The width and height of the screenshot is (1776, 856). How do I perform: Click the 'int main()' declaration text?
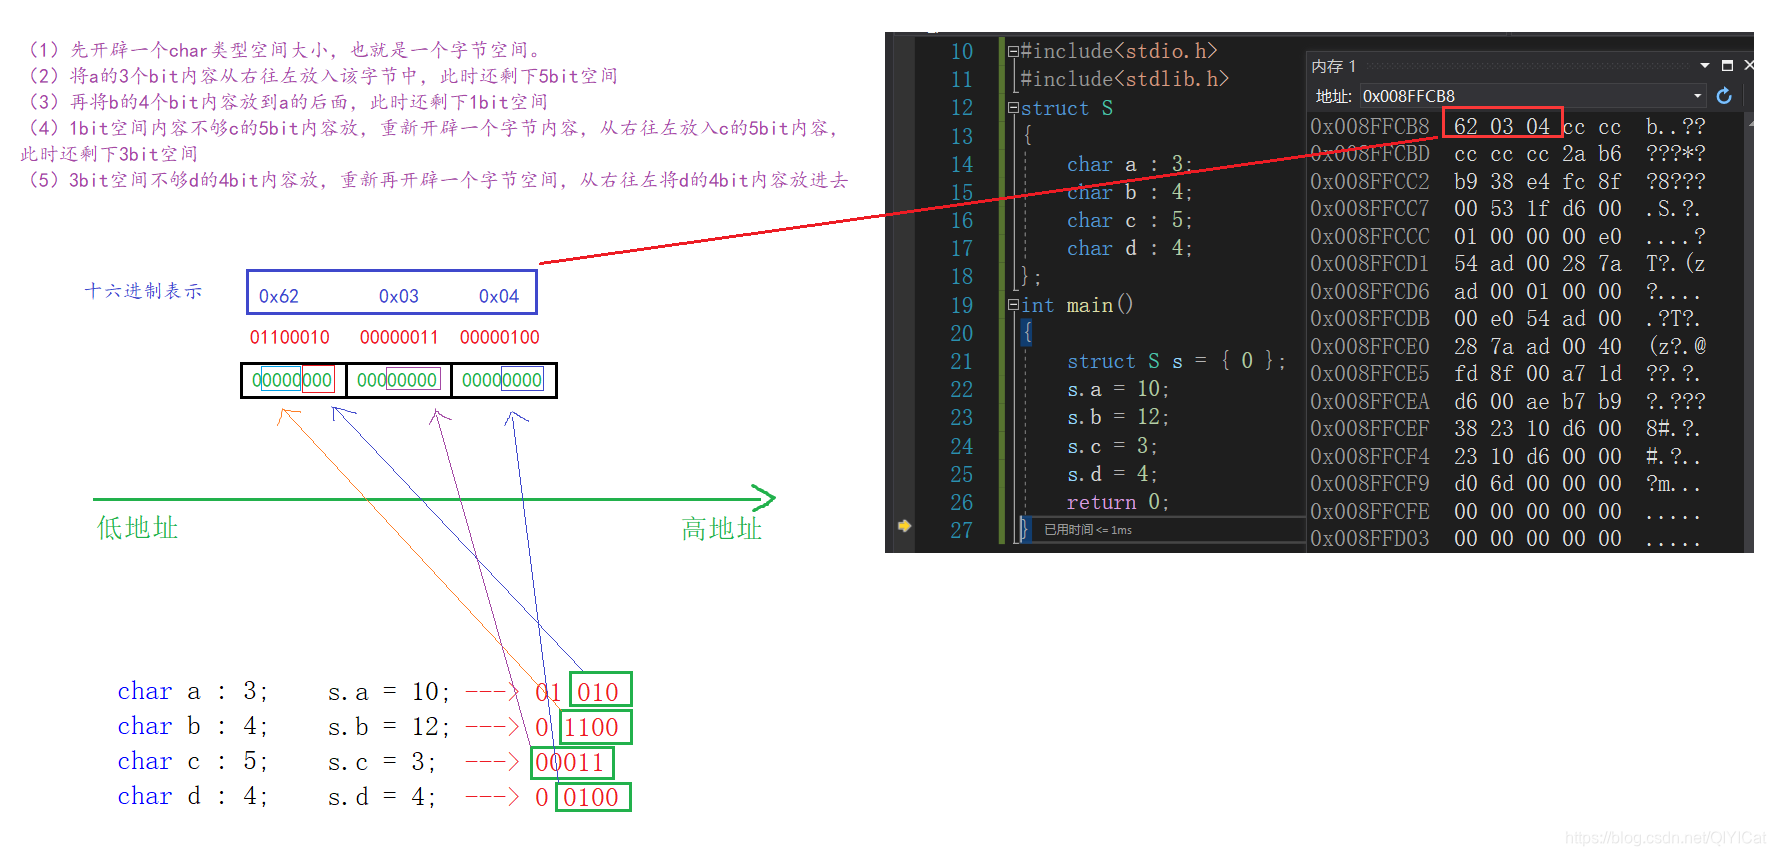[1078, 305]
